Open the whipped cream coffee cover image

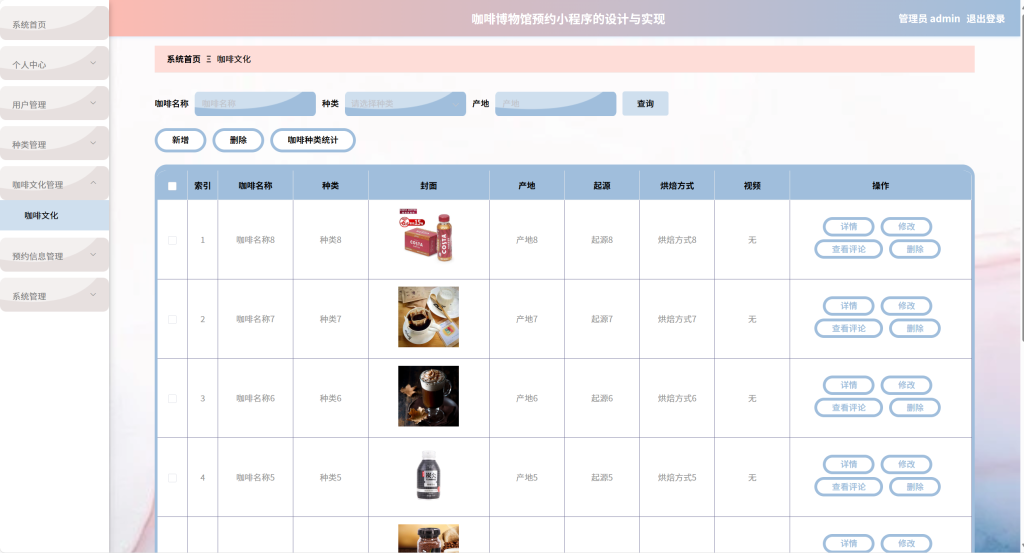coord(428,396)
